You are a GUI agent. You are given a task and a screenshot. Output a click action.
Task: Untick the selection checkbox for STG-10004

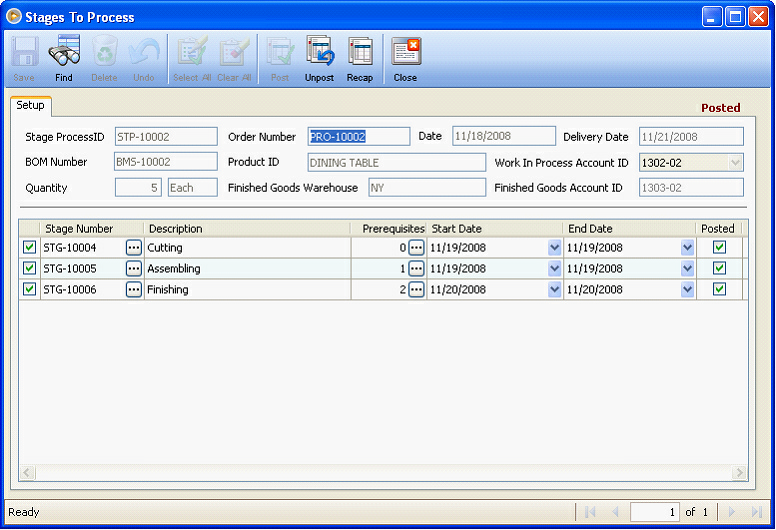[x=29, y=248]
